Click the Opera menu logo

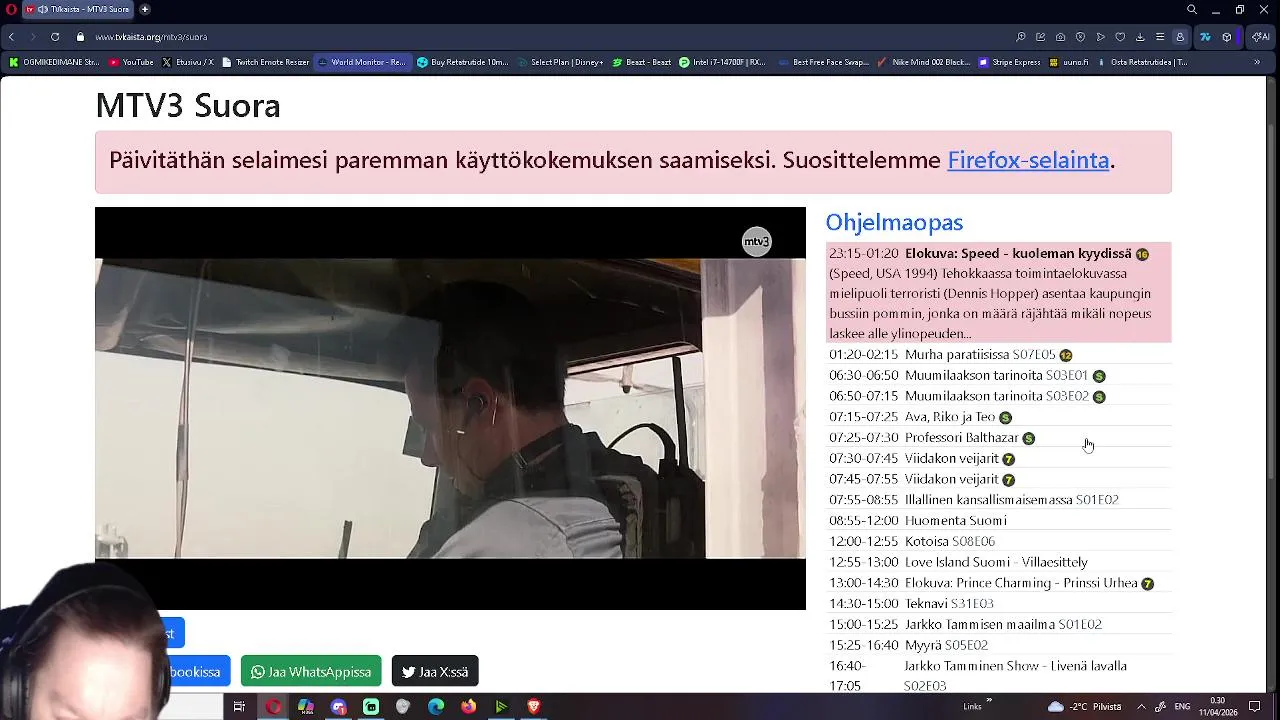pyautogui.click(x=11, y=9)
